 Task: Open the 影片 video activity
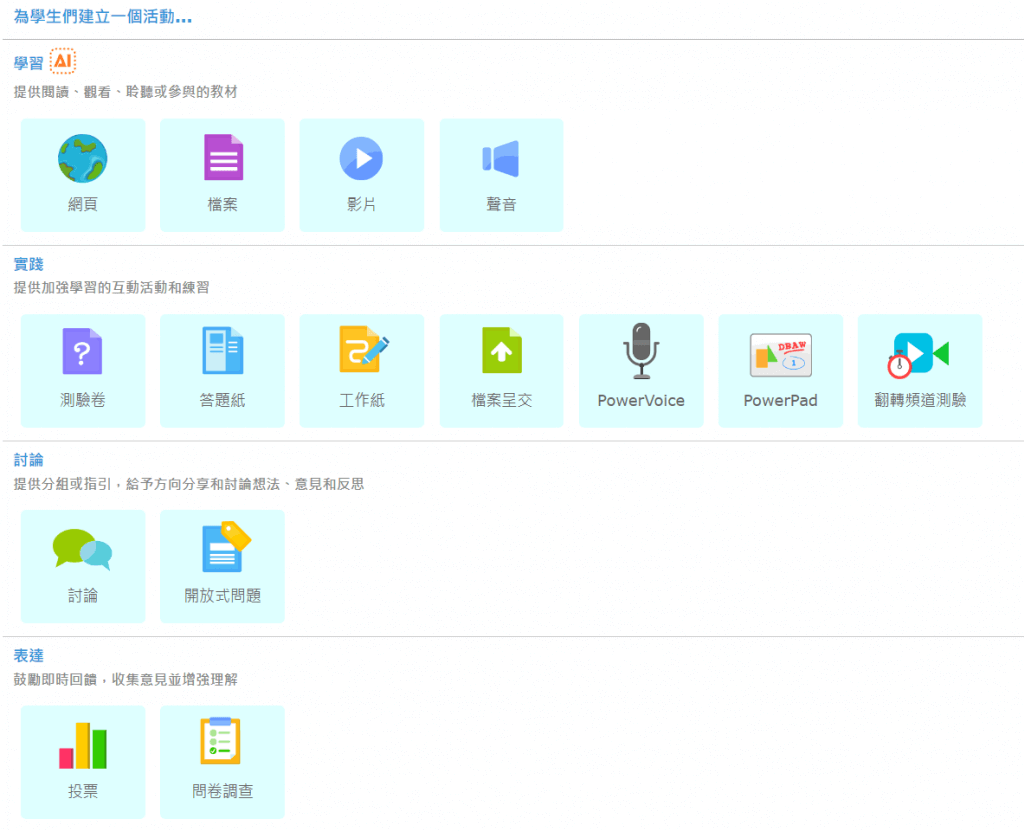361,174
